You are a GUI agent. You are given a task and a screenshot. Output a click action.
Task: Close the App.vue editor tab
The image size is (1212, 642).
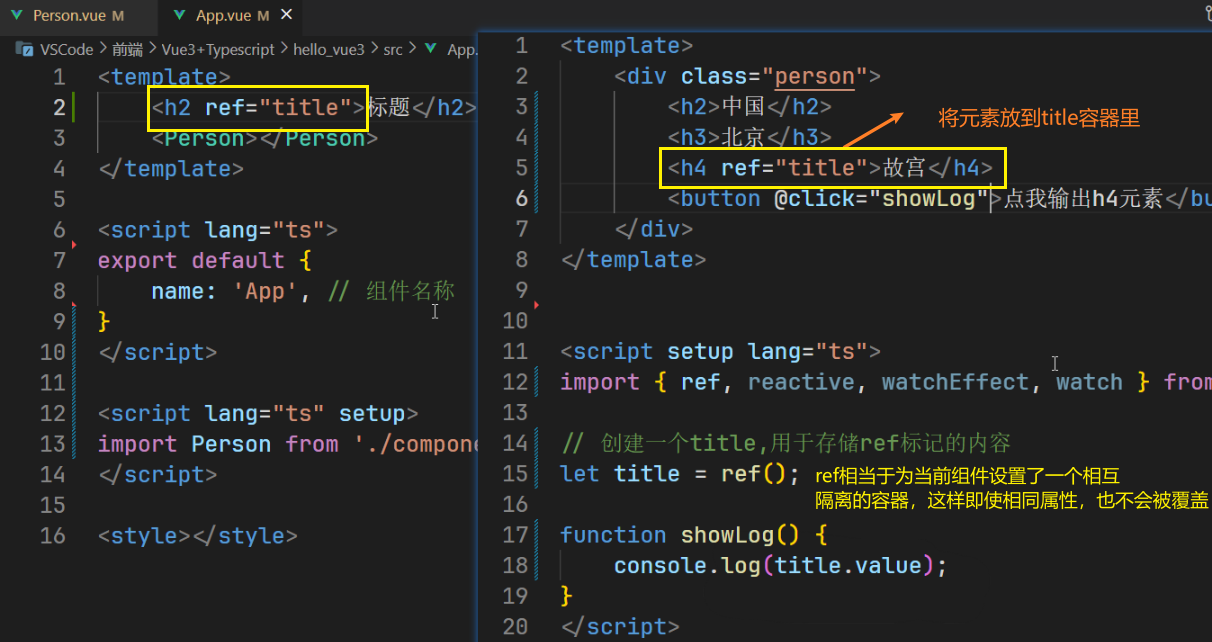(x=286, y=16)
